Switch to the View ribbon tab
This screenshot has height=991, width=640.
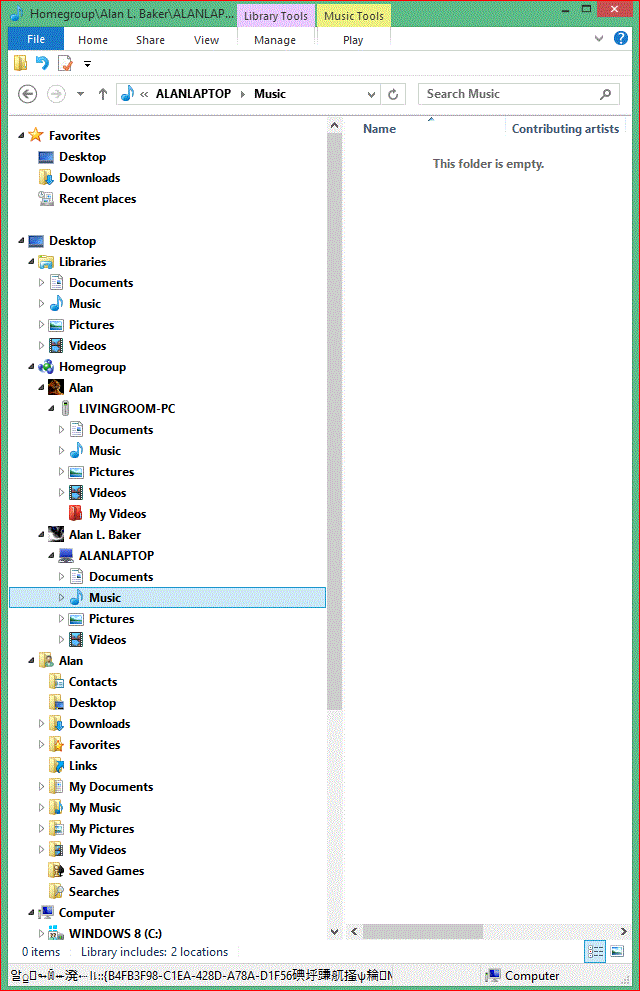(206, 40)
